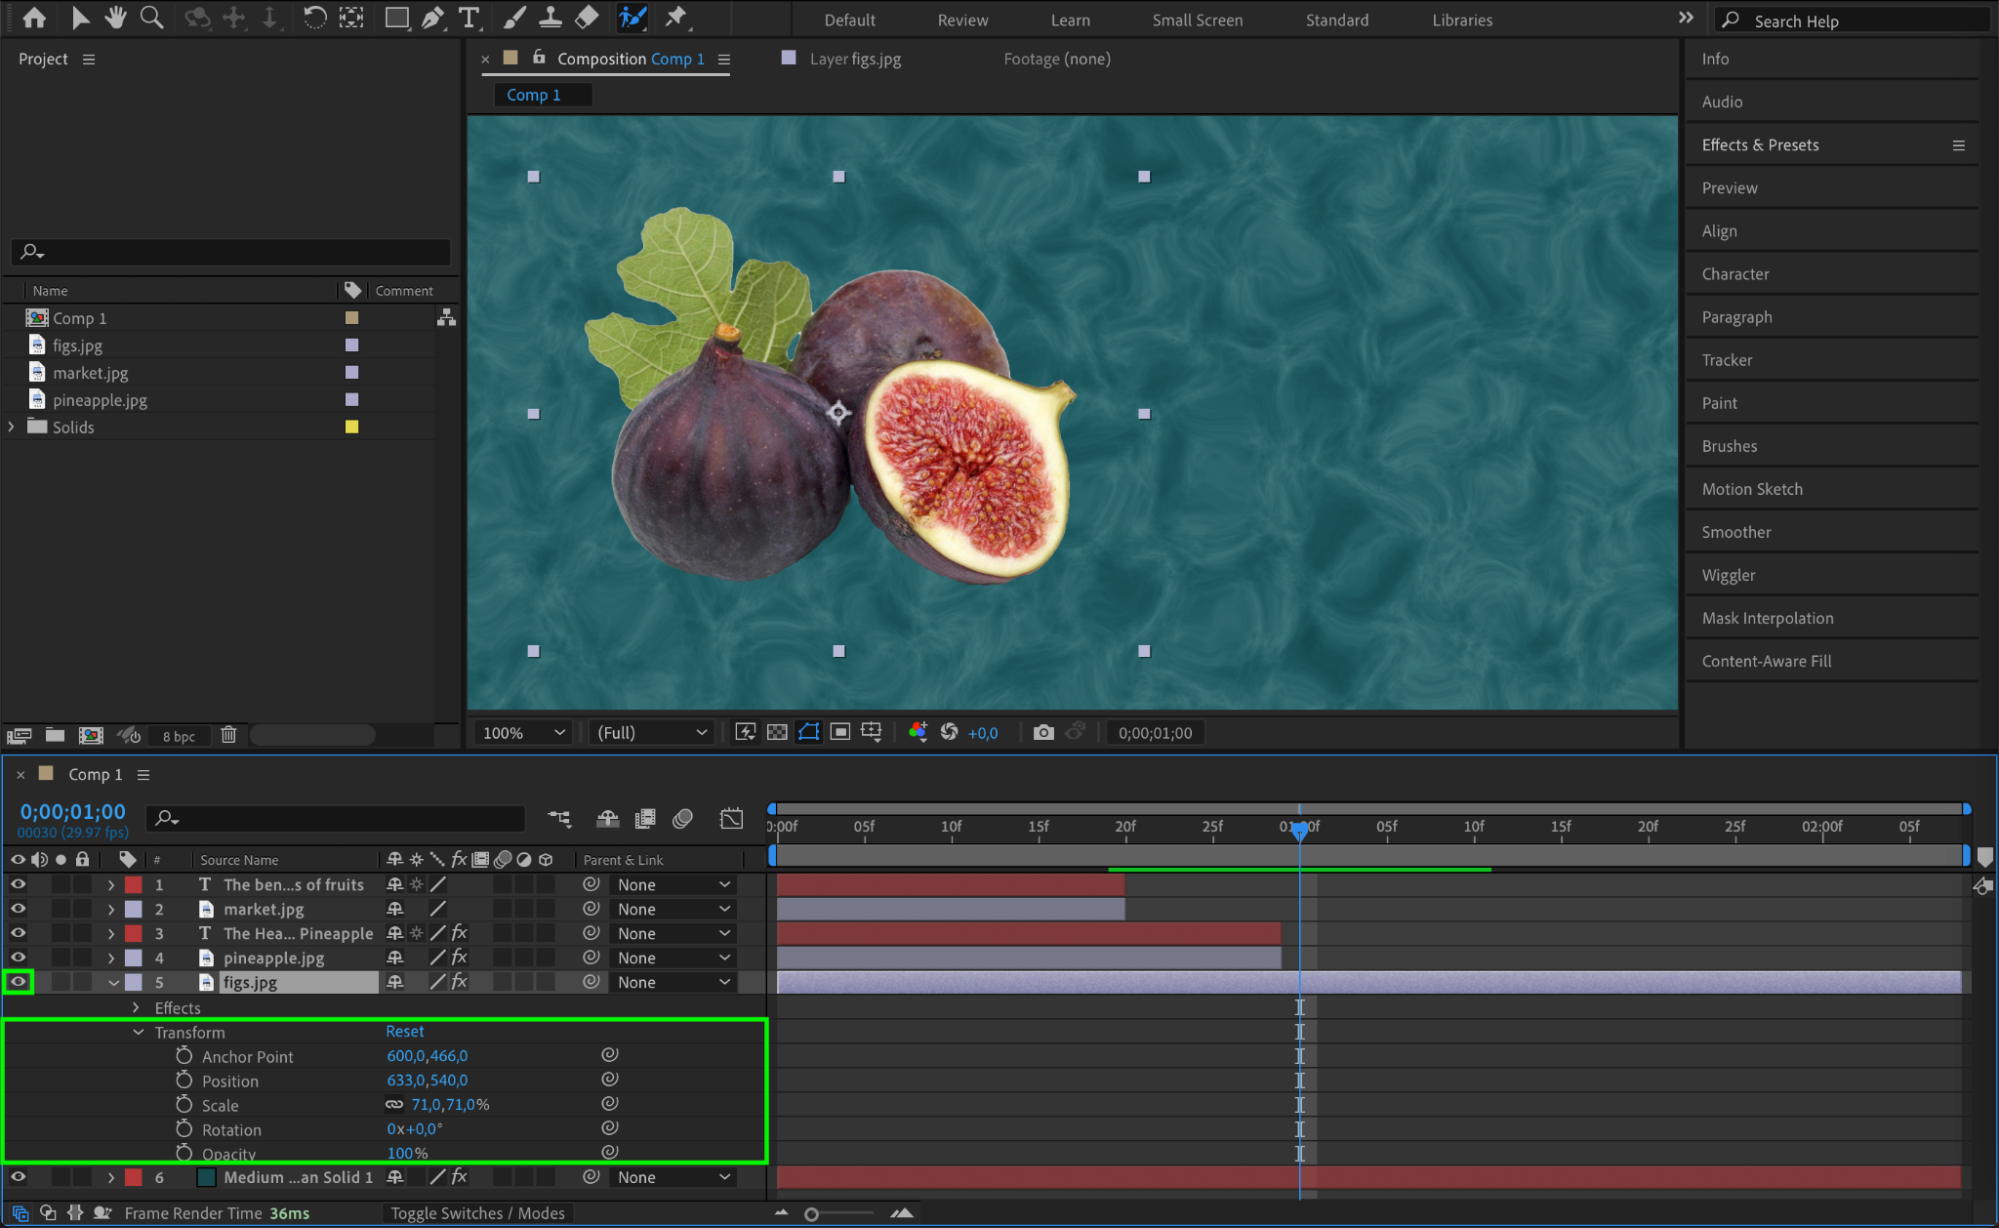The width and height of the screenshot is (1999, 1228).
Task: Select the Type tool
Action: (x=468, y=18)
